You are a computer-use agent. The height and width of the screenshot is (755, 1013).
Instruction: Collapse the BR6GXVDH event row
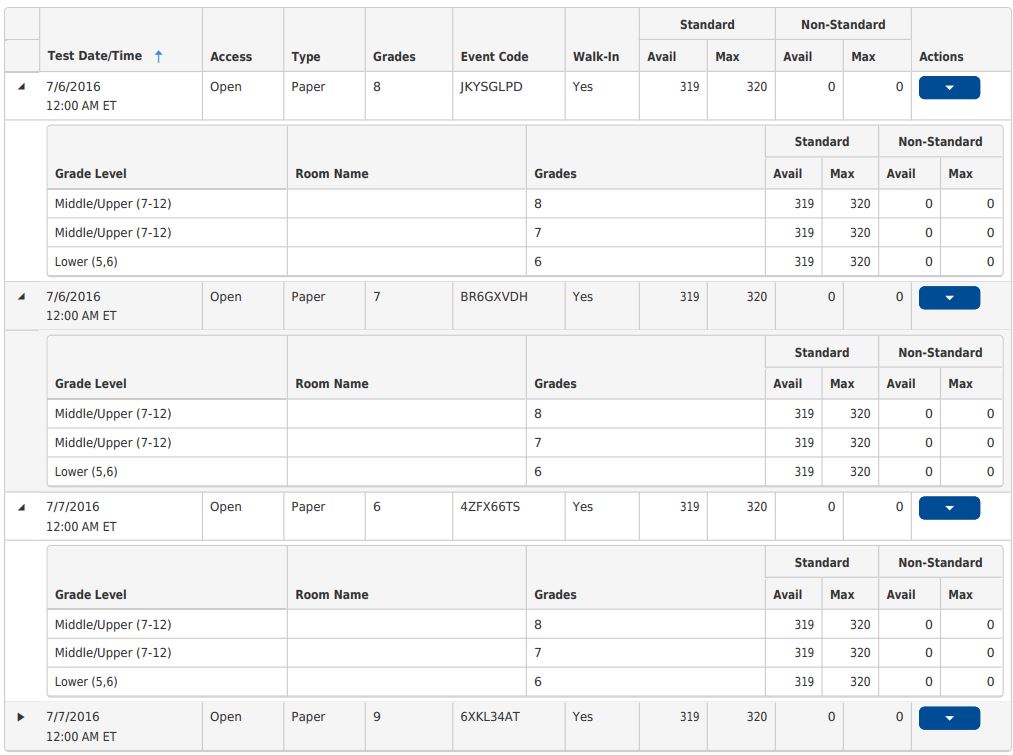[x=22, y=297]
